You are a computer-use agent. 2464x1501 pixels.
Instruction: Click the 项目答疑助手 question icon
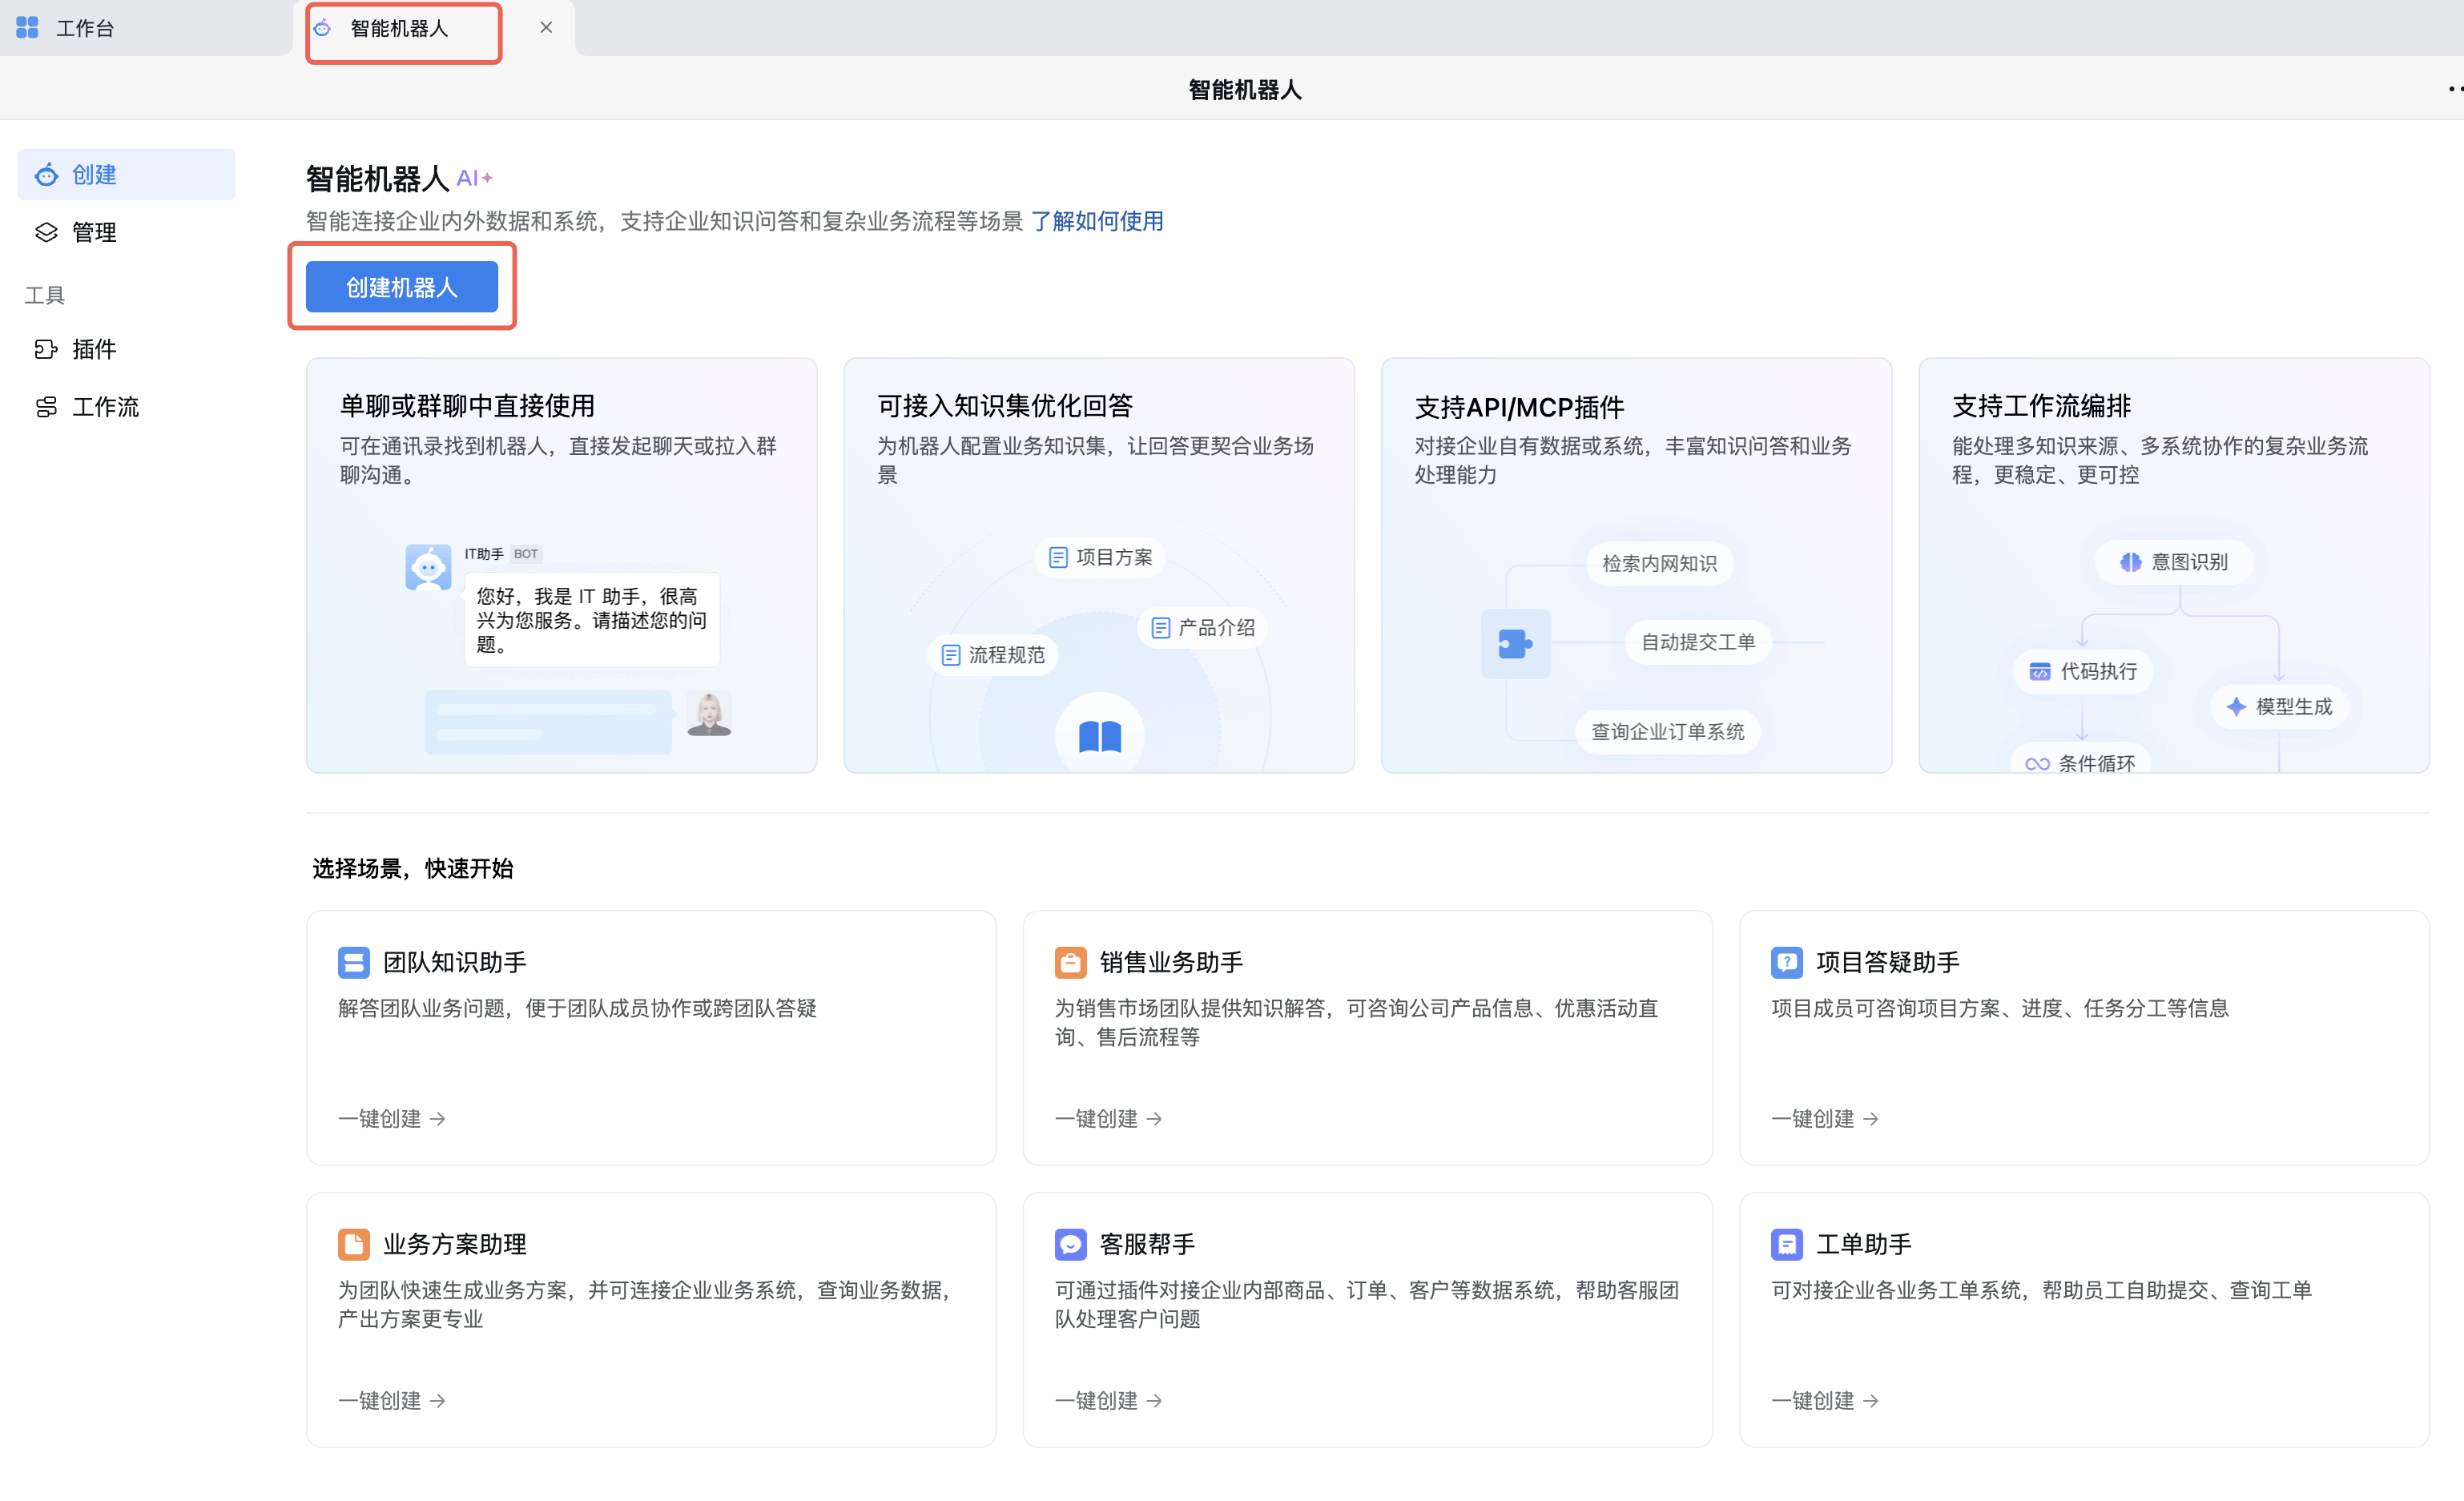[1786, 962]
